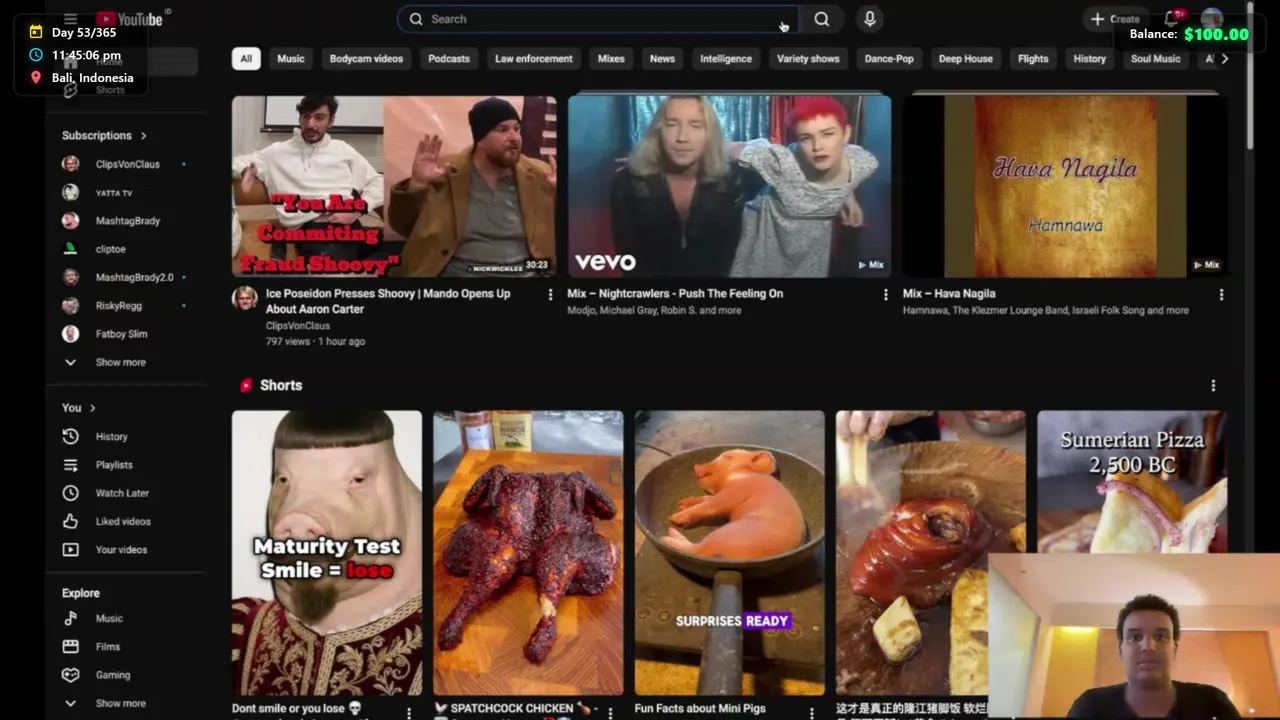This screenshot has height=720, width=1280.
Task: Open options menu for Nightcrawlers mix
Action: pos(885,295)
